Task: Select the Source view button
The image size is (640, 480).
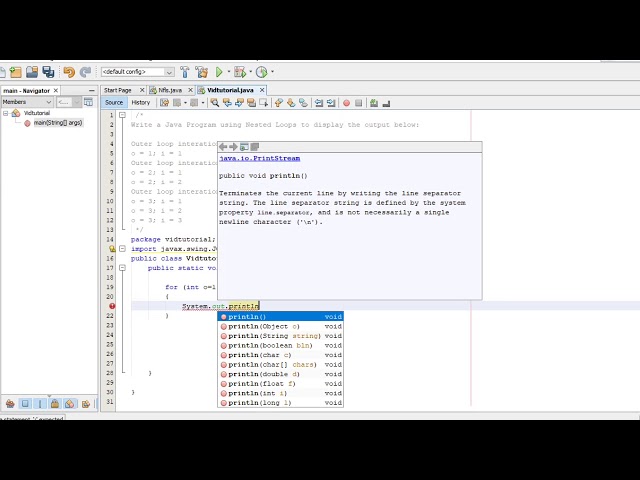Action: (x=114, y=102)
